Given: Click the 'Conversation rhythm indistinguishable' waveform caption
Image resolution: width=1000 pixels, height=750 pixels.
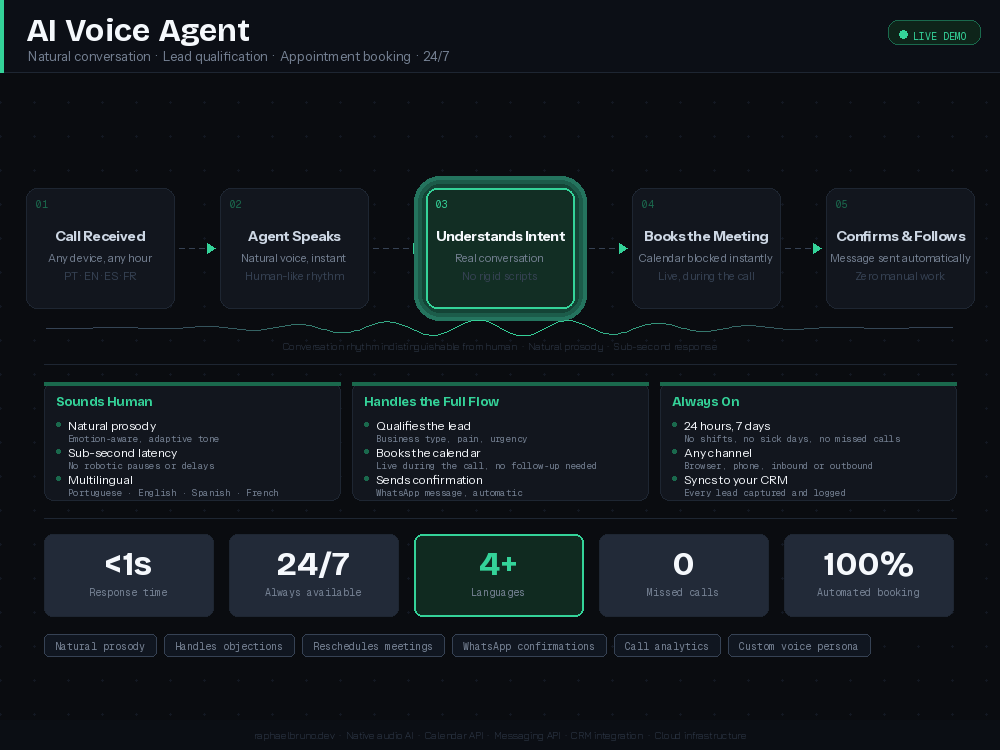Looking at the screenshot, I should point(500,346).
